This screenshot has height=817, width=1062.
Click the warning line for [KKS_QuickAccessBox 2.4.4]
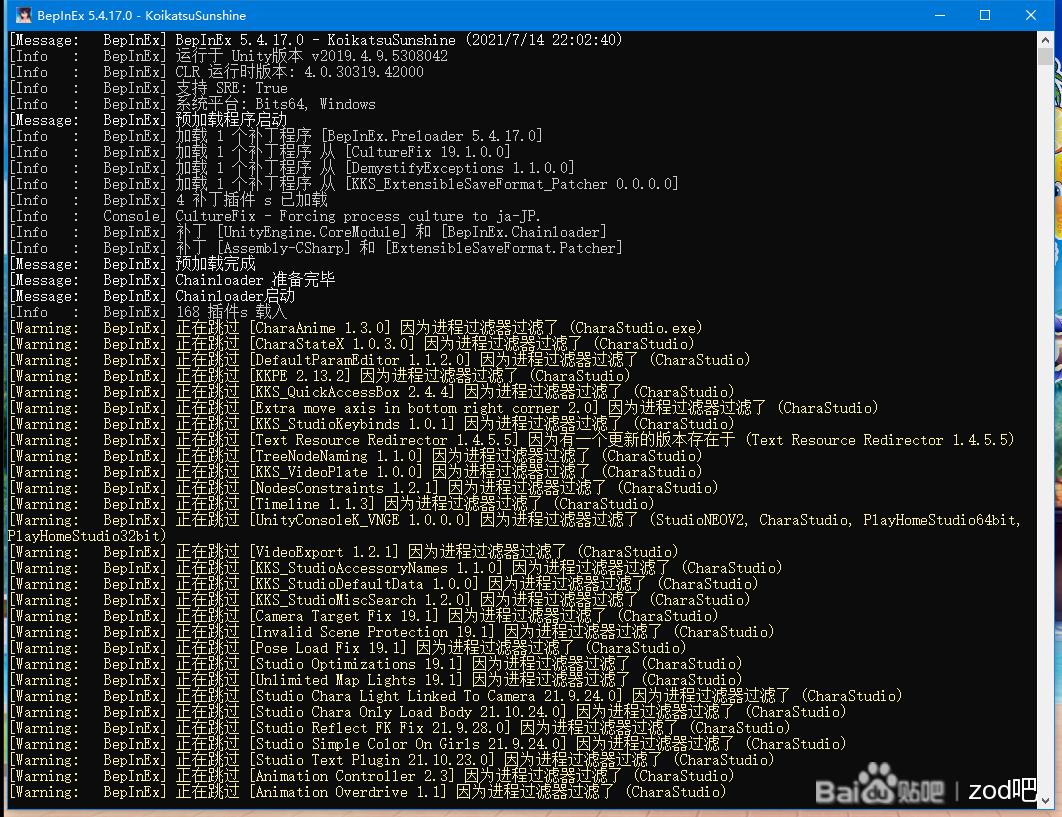[x=372, y=392]
